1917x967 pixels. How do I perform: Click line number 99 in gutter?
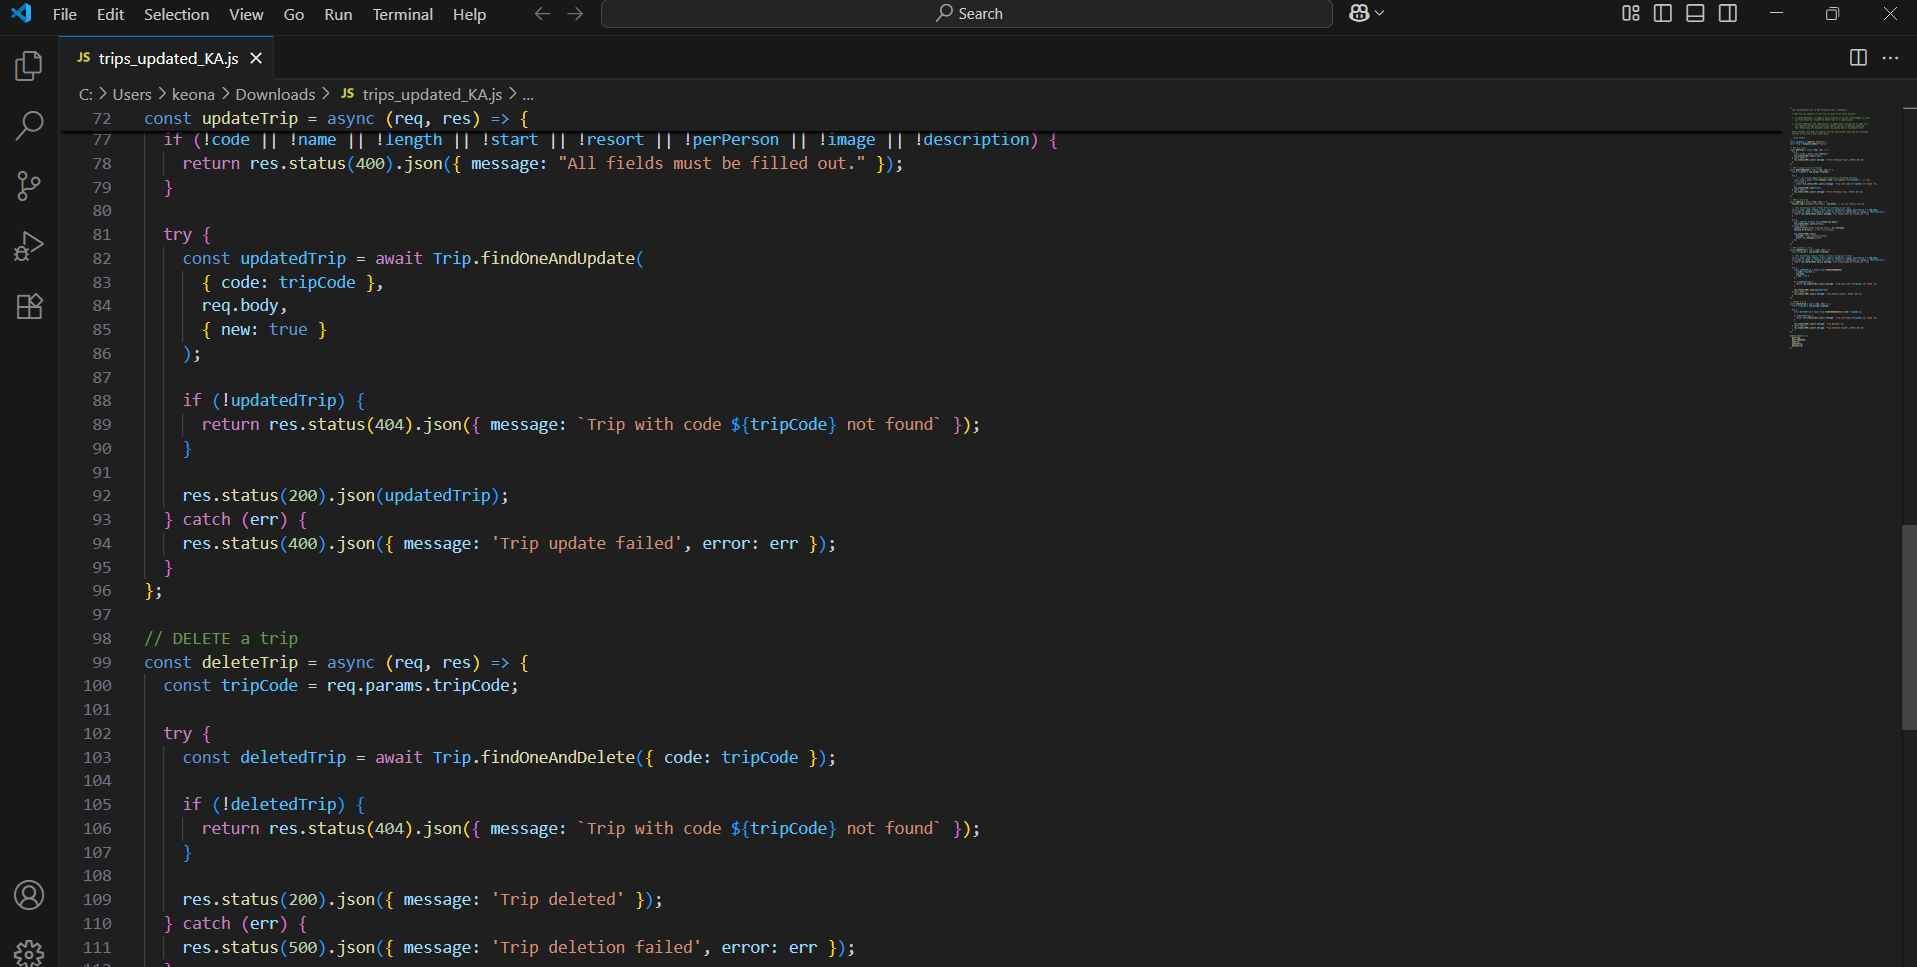[x=102, y=662]
